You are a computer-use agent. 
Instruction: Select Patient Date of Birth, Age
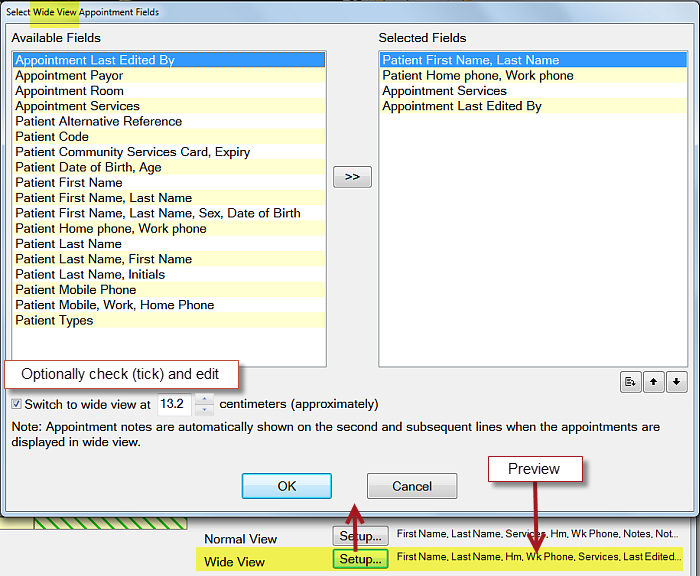pyautogui.click(x=169, y=167)
